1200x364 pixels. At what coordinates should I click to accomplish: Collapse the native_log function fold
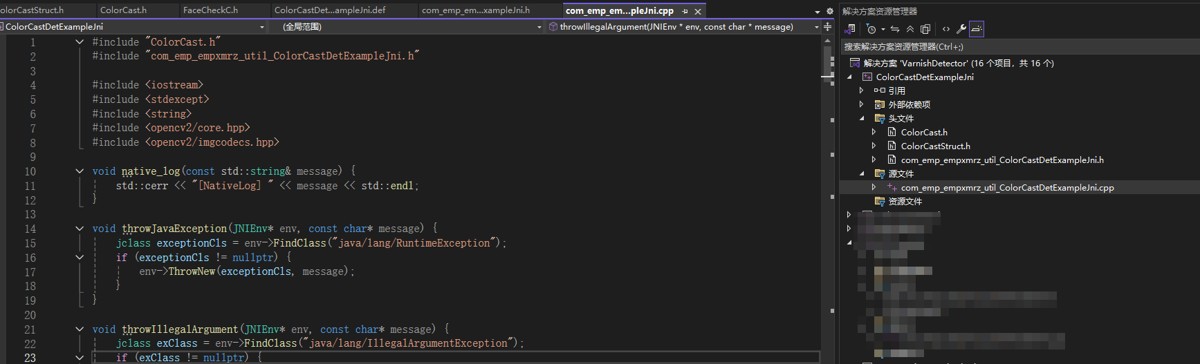pos(80,172)
